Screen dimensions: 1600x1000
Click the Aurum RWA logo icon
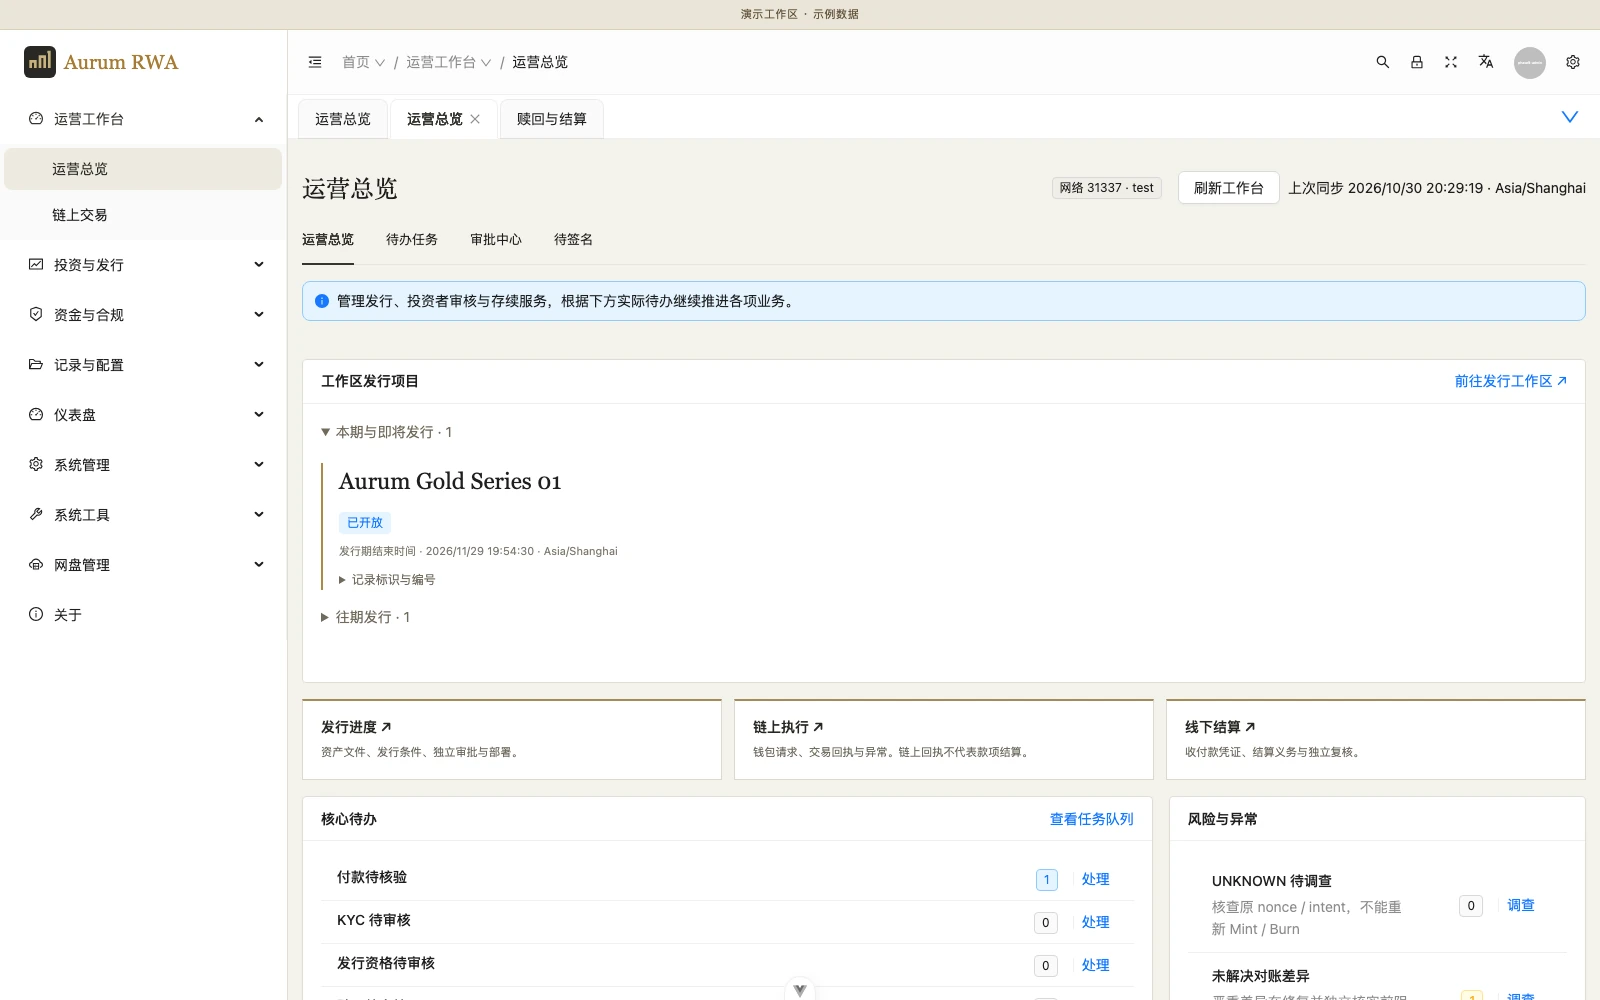(x=40, y=62)
